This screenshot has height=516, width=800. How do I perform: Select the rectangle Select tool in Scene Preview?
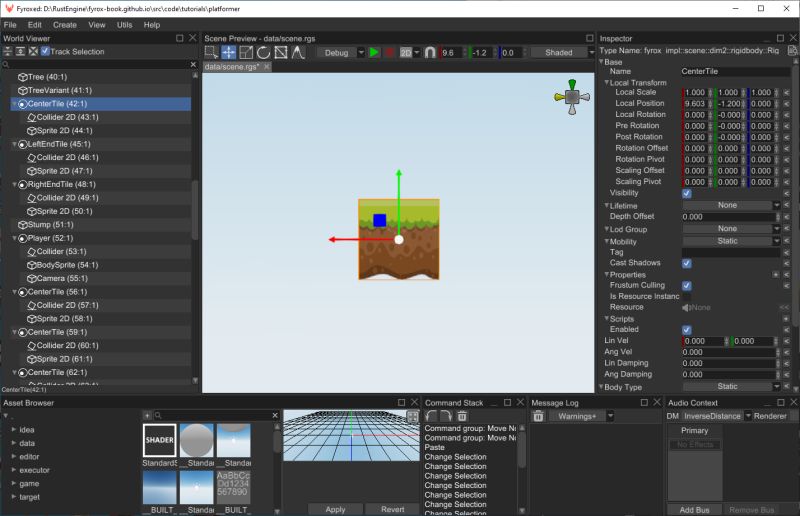[x=211, y=52]
